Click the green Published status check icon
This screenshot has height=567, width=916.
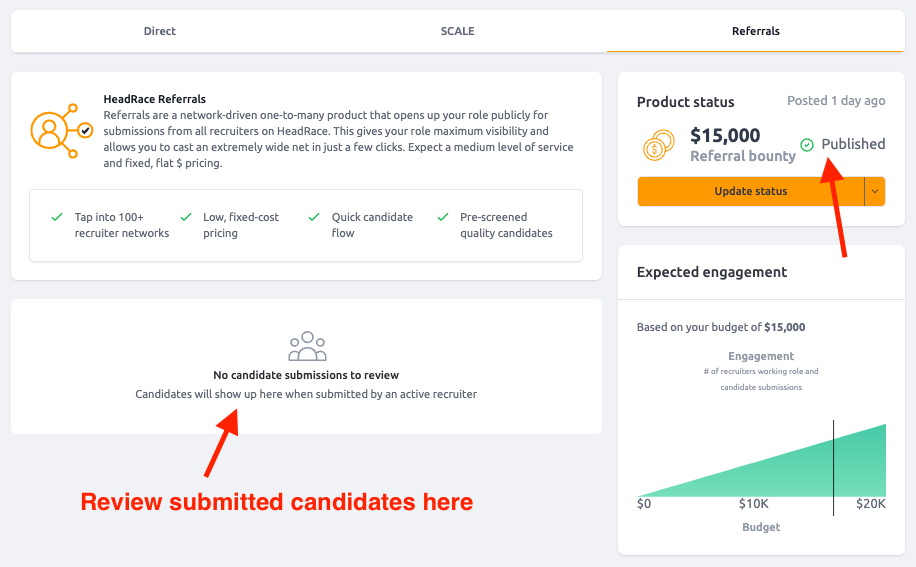[807, 144]
